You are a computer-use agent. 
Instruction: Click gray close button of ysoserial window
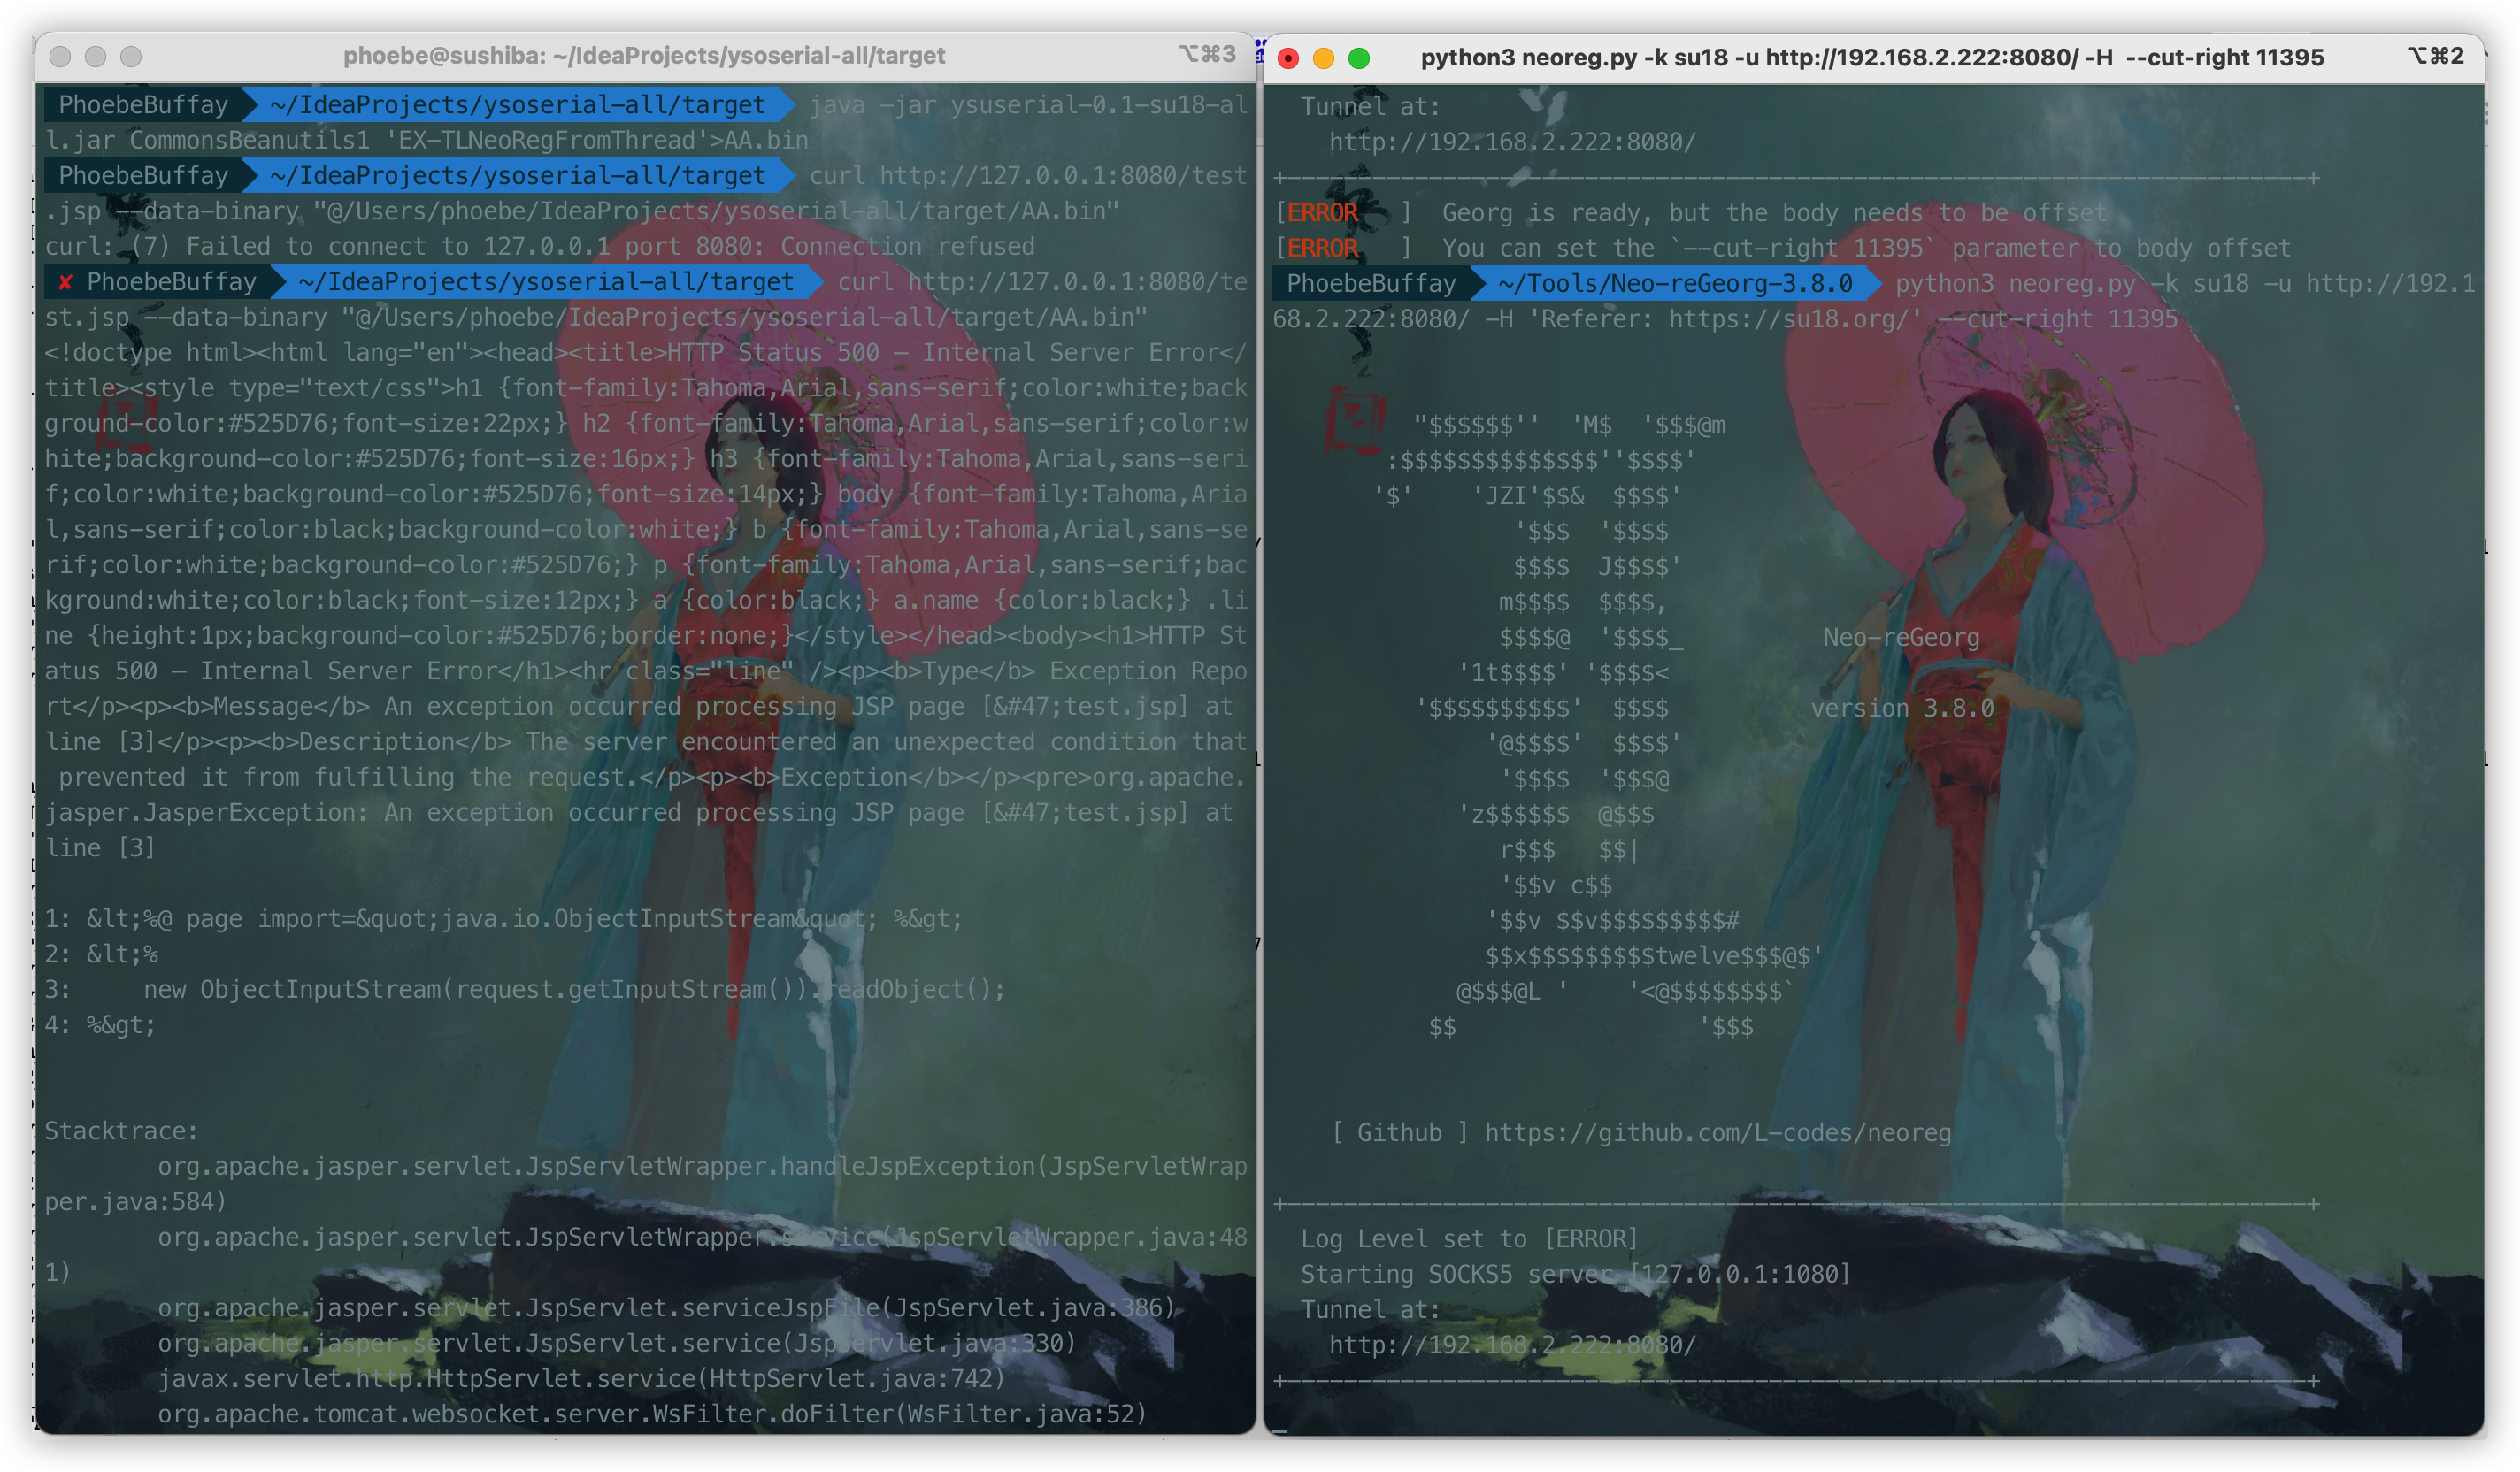point(60,57)
